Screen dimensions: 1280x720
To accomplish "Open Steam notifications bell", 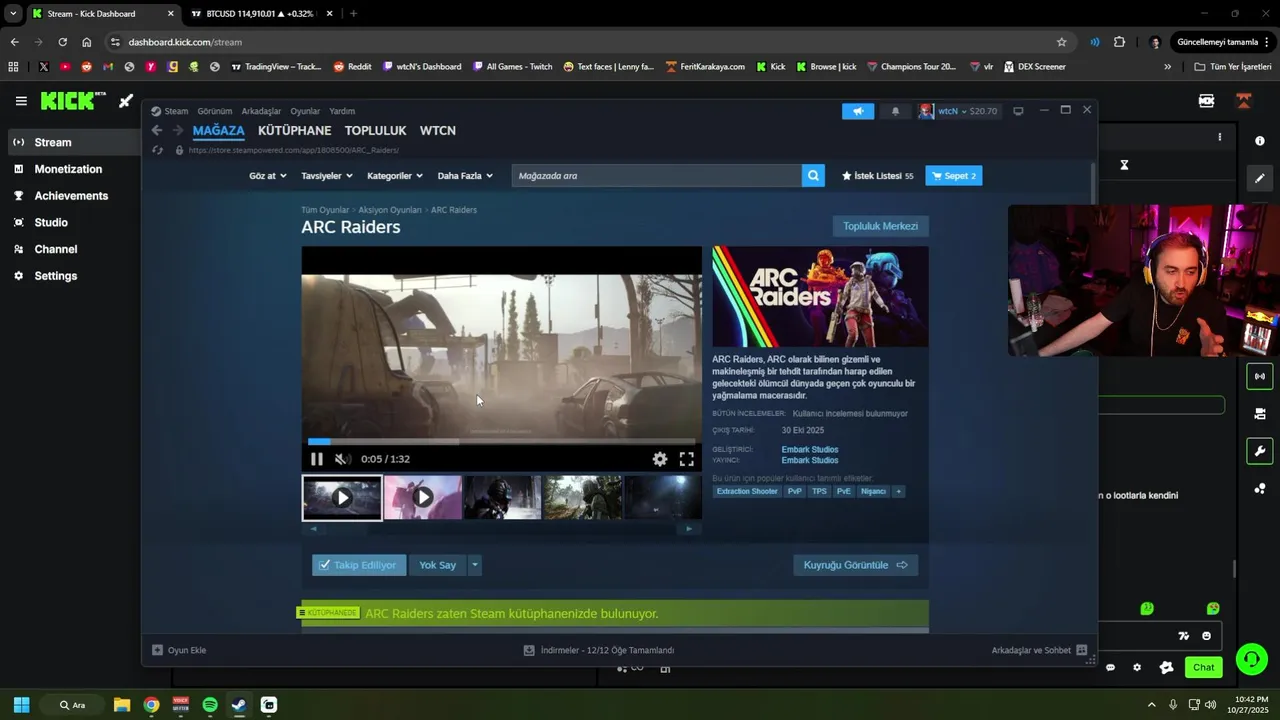I will [895, 111].
